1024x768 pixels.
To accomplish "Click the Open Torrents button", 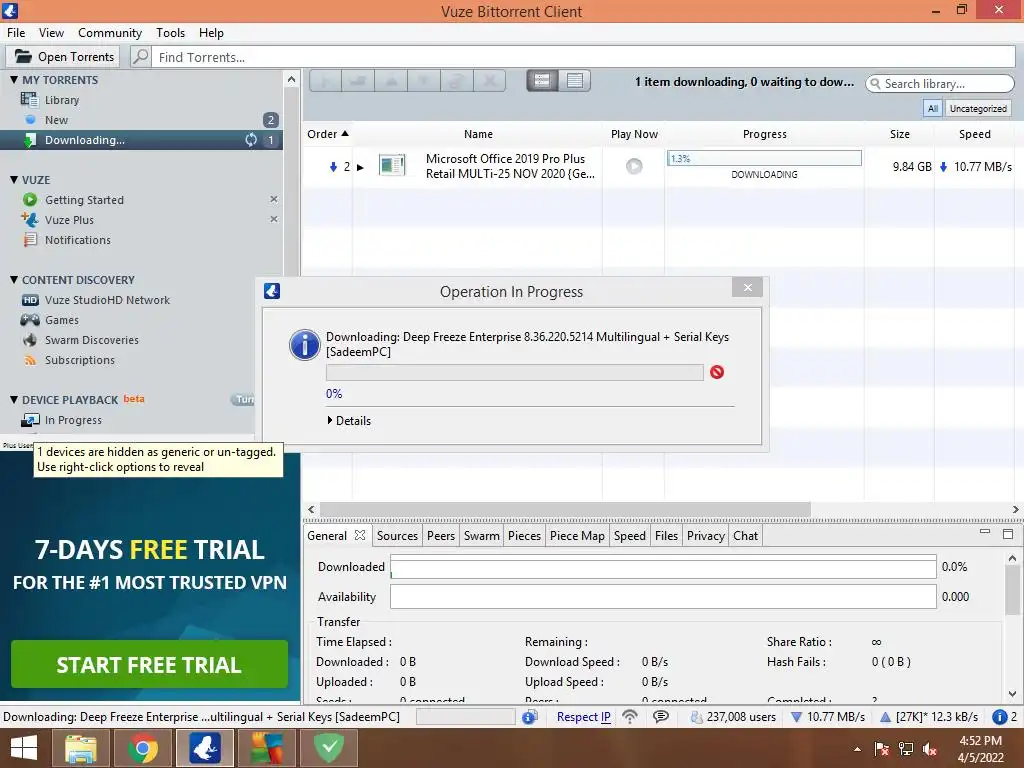I will [63, 57].
